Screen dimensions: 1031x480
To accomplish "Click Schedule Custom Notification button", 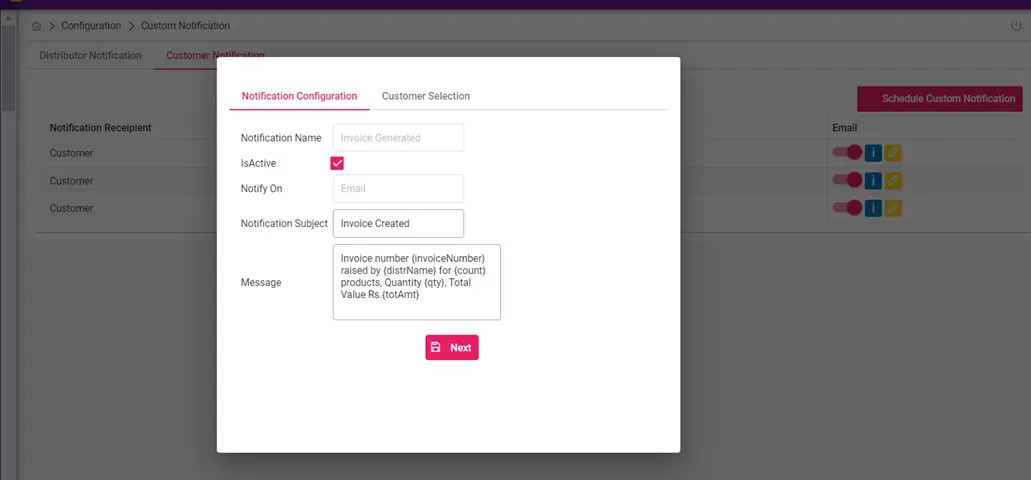I will [940, 99].
